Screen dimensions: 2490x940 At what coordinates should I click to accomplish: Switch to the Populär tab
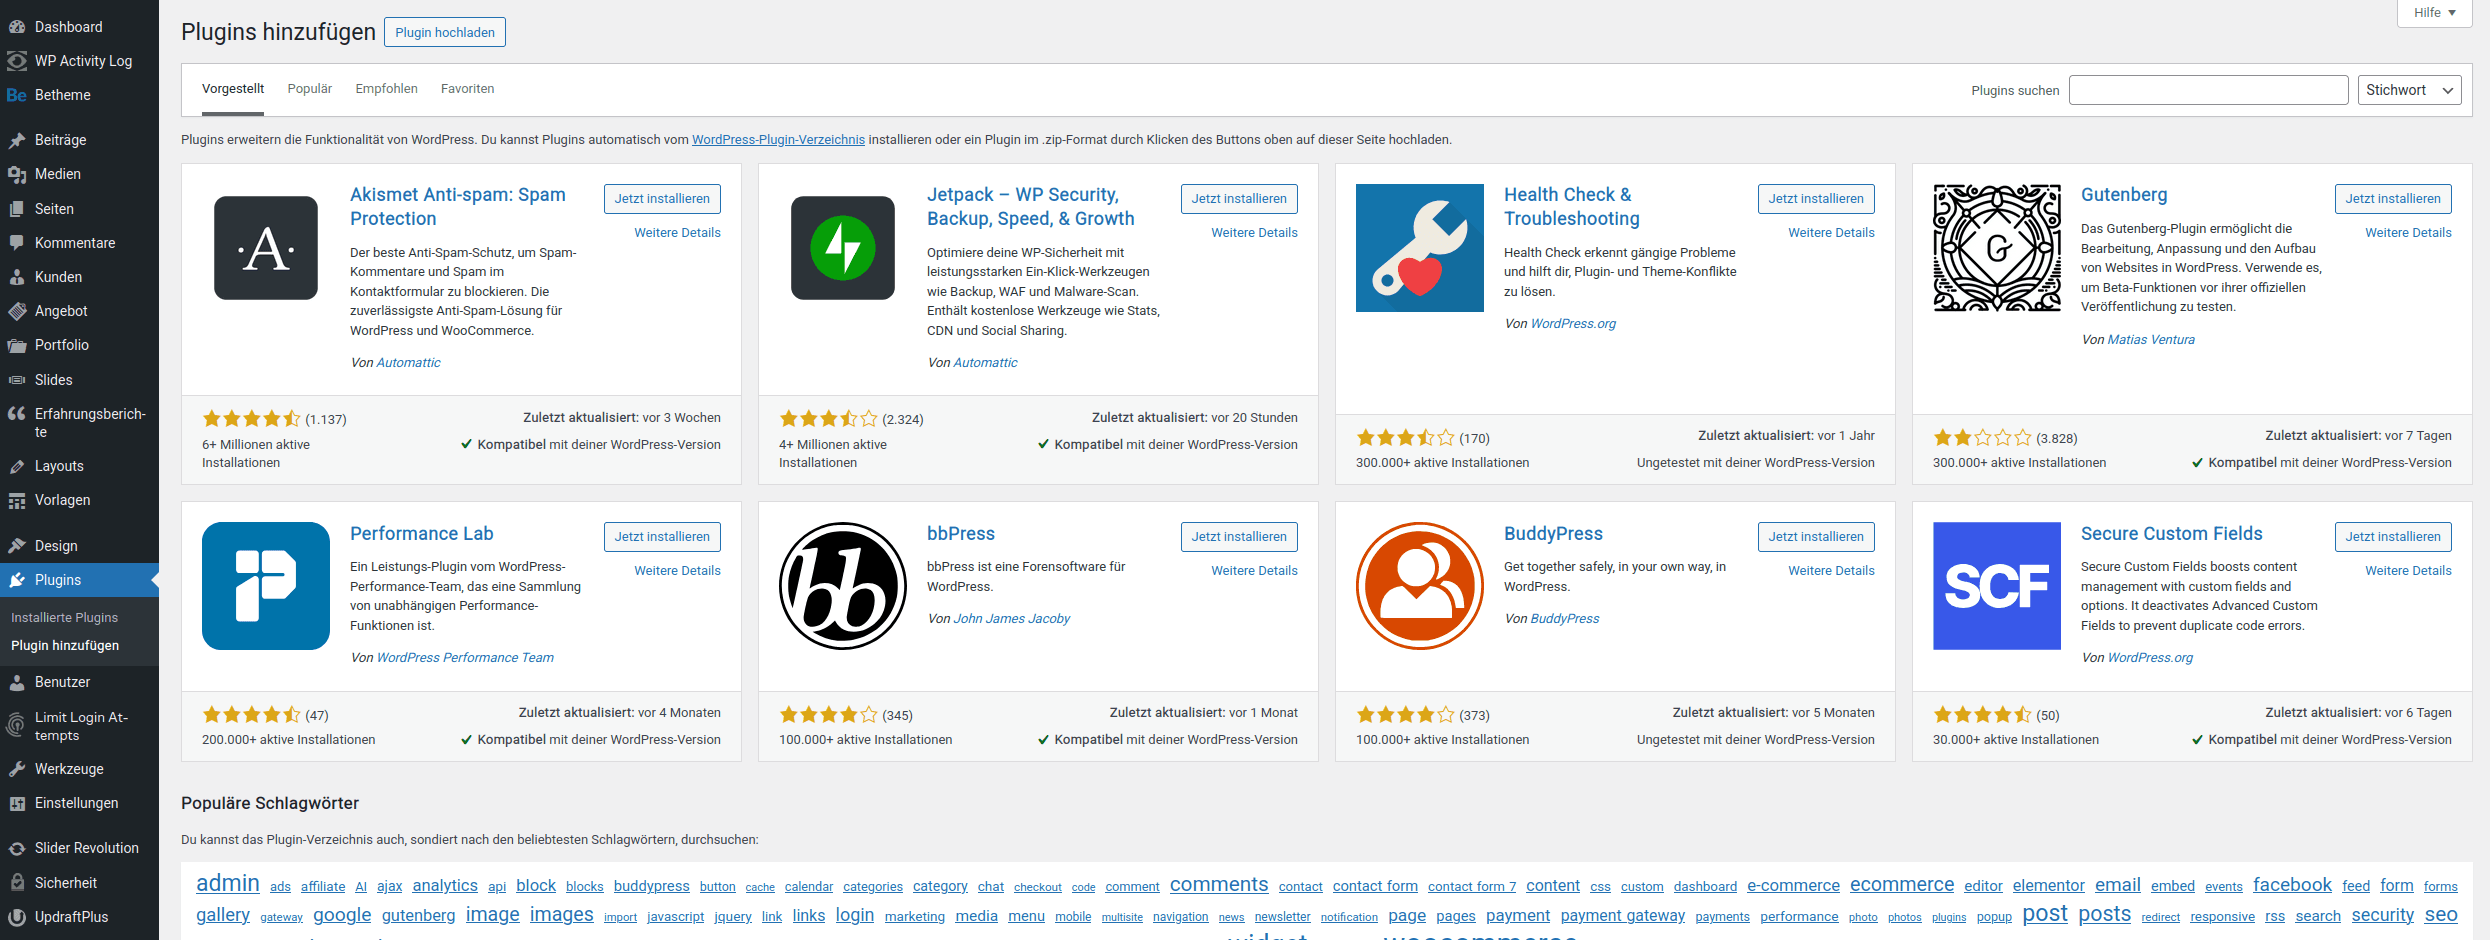coord(309,89)
